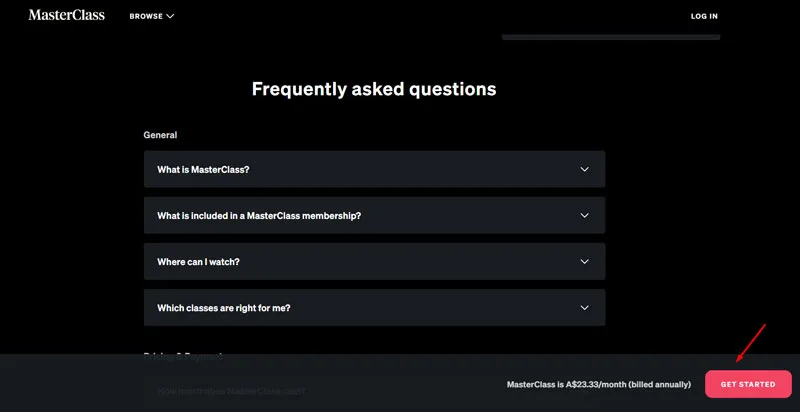Click the chevron on the membership question row
This screenshot has width=800, height=412.
coord(585,216)
